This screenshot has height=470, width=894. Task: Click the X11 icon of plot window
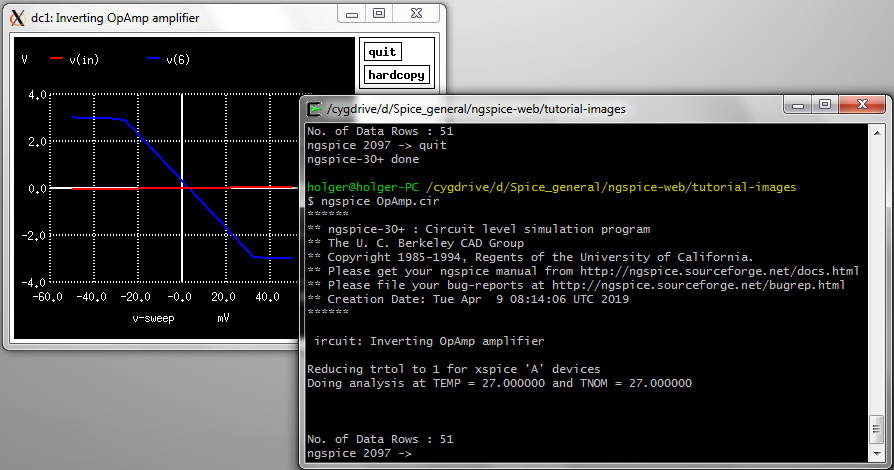[16, 14]
